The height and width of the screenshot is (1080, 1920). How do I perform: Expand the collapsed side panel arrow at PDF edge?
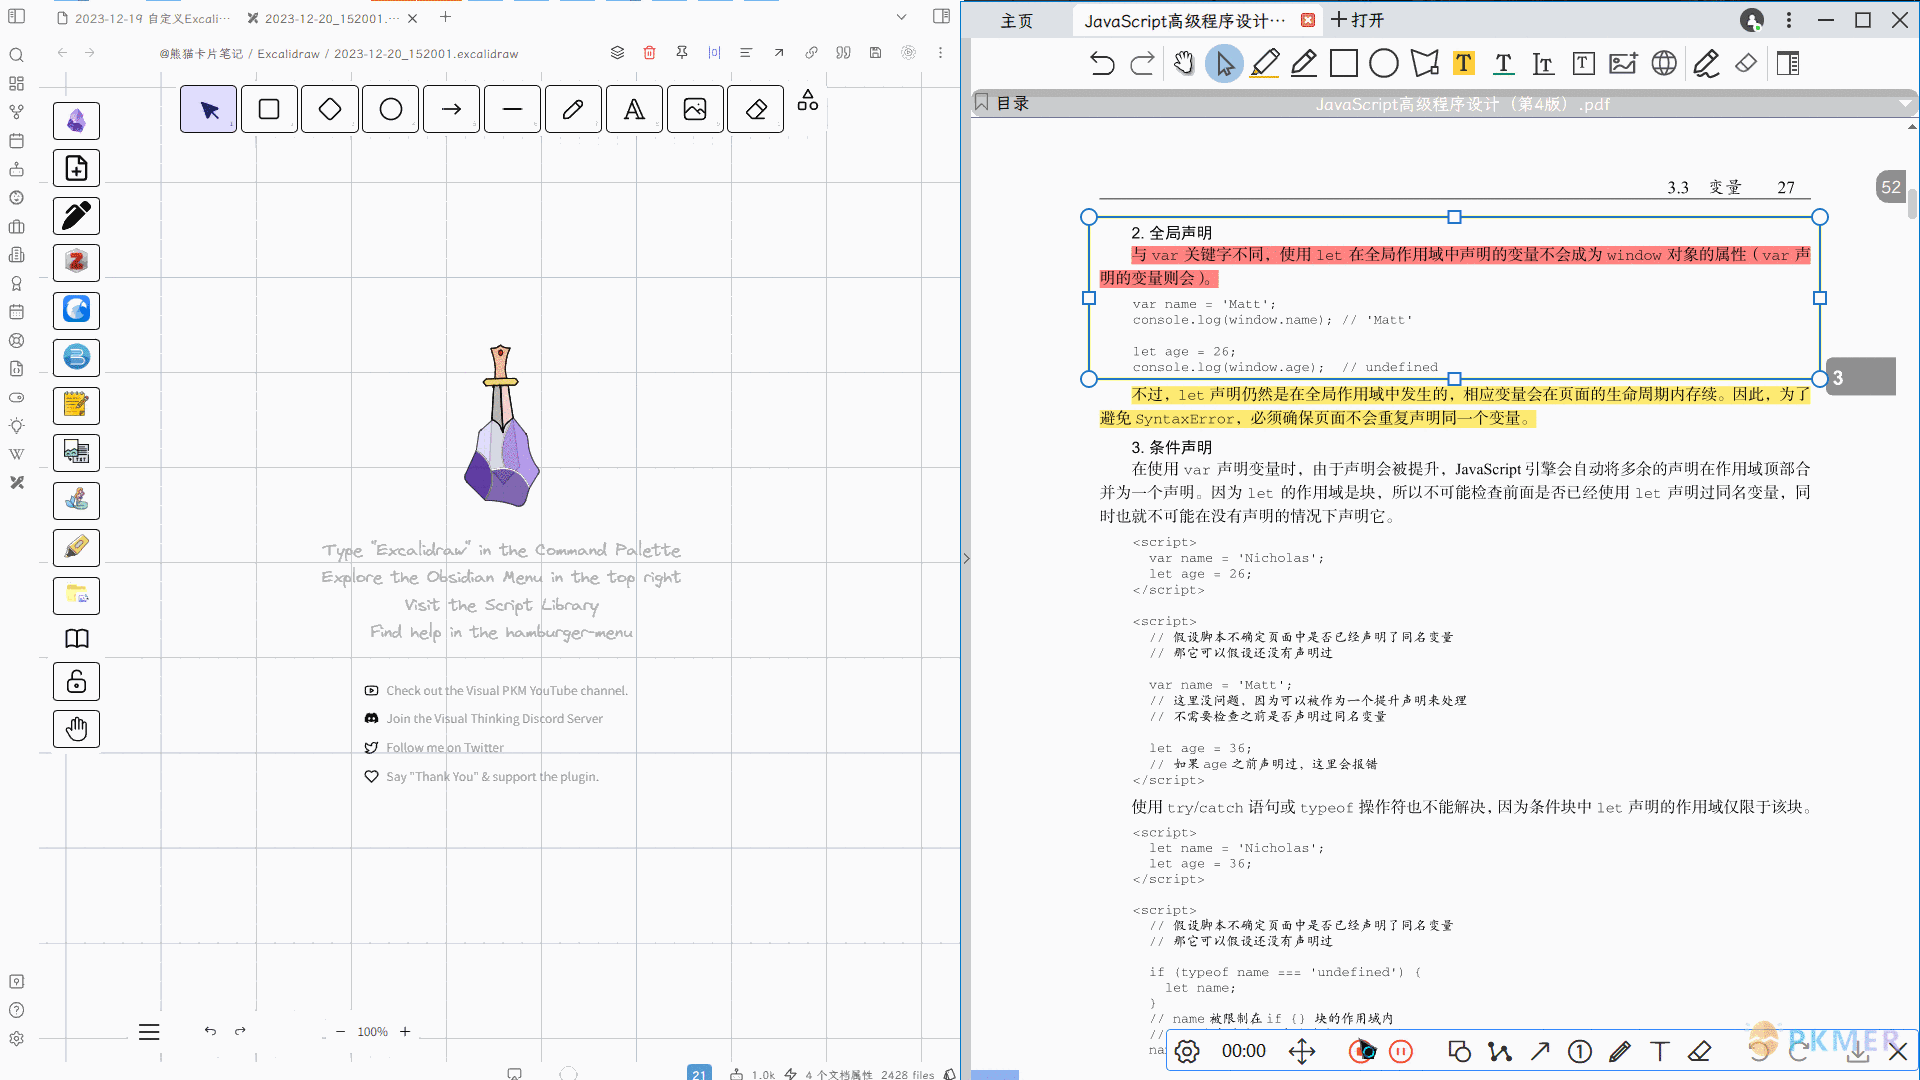[966, 558]
